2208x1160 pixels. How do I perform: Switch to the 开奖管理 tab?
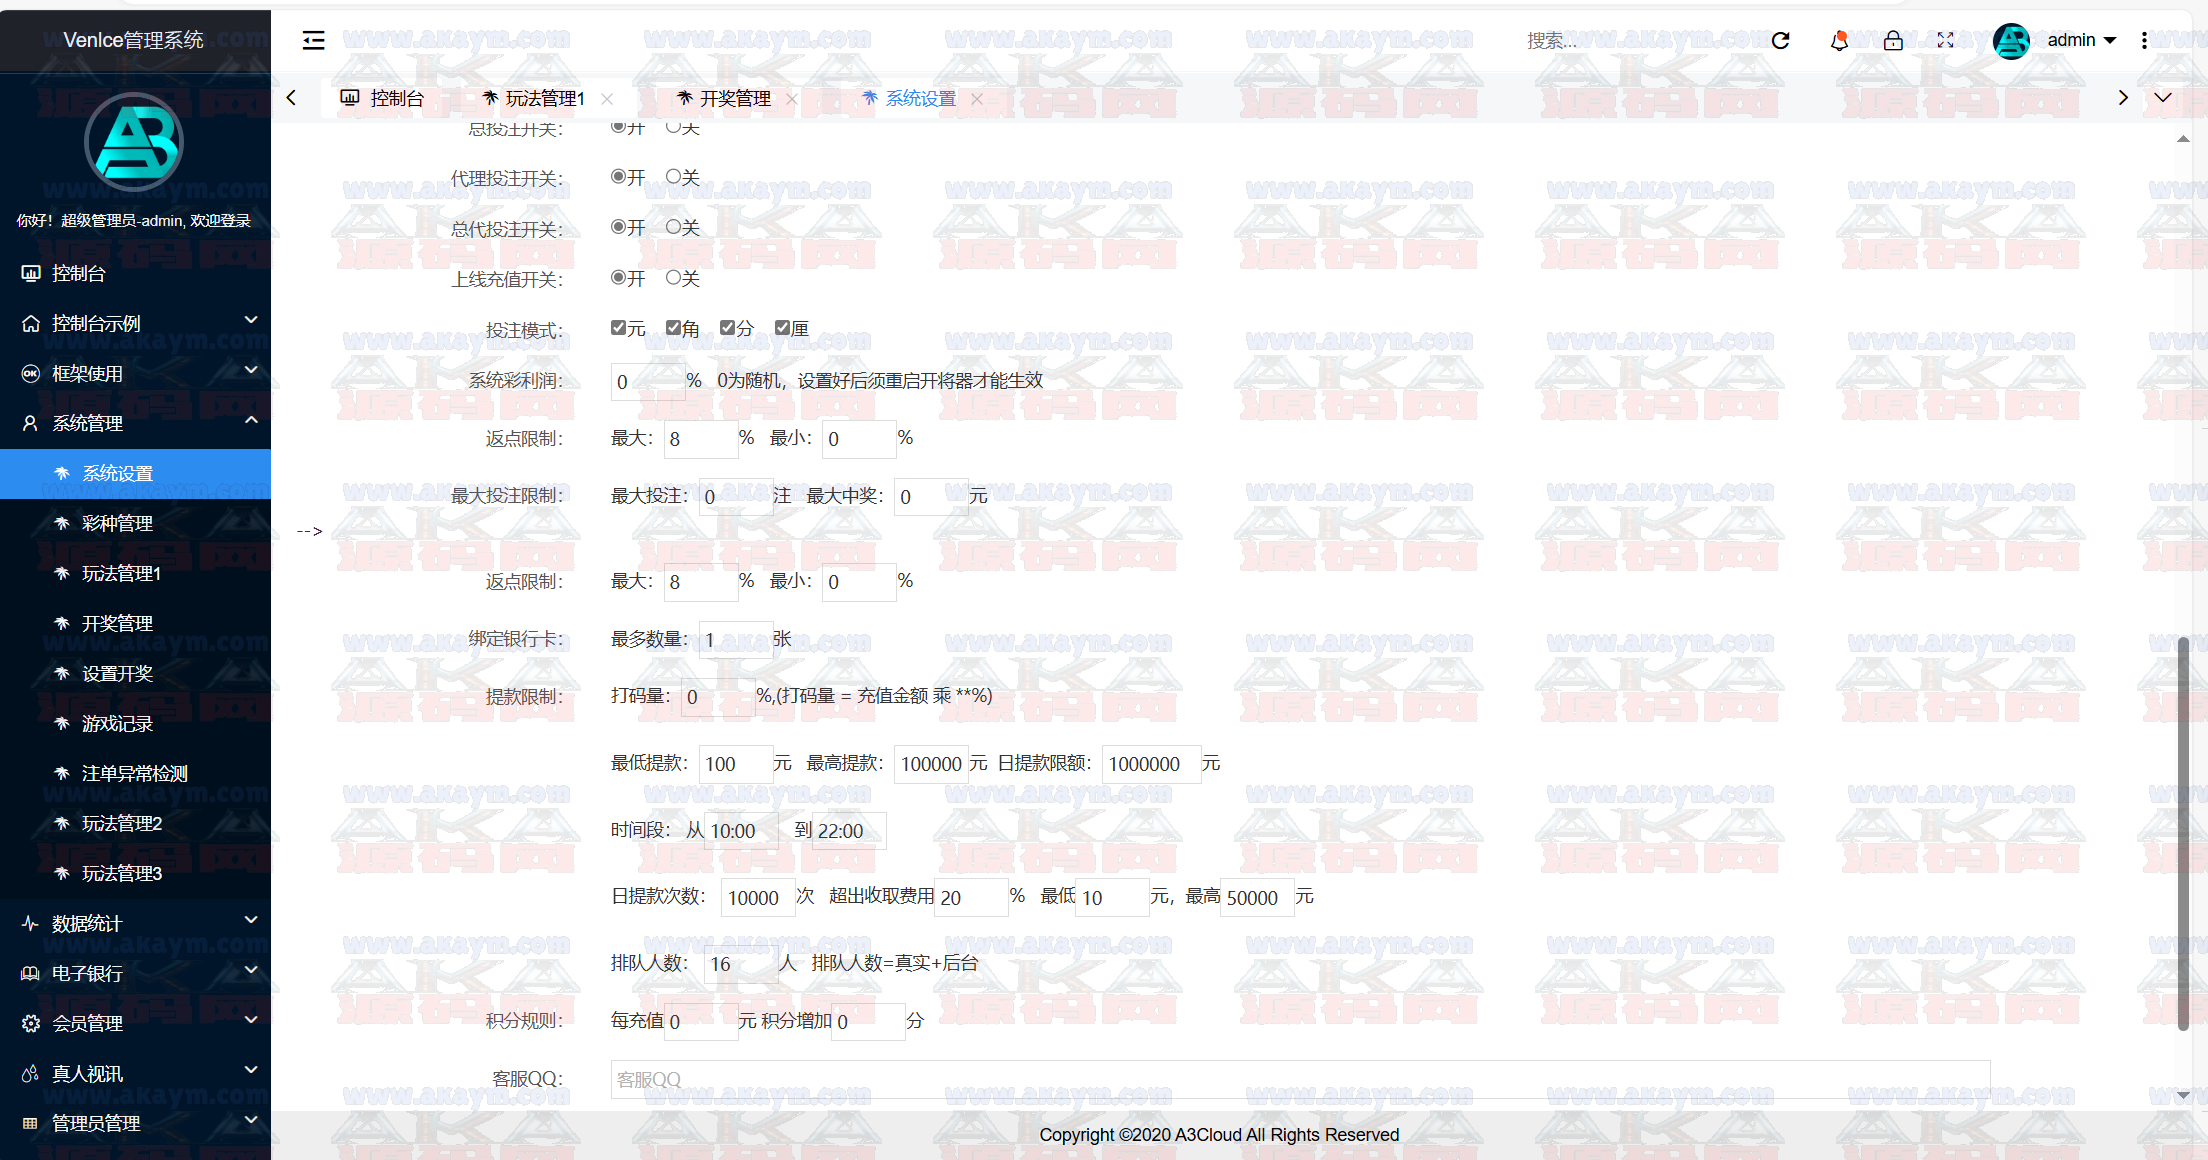pos(734,98)
